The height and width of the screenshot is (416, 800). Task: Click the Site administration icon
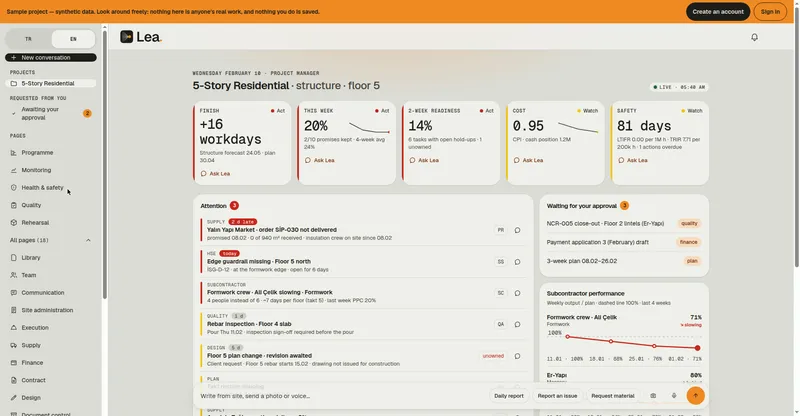14,310
